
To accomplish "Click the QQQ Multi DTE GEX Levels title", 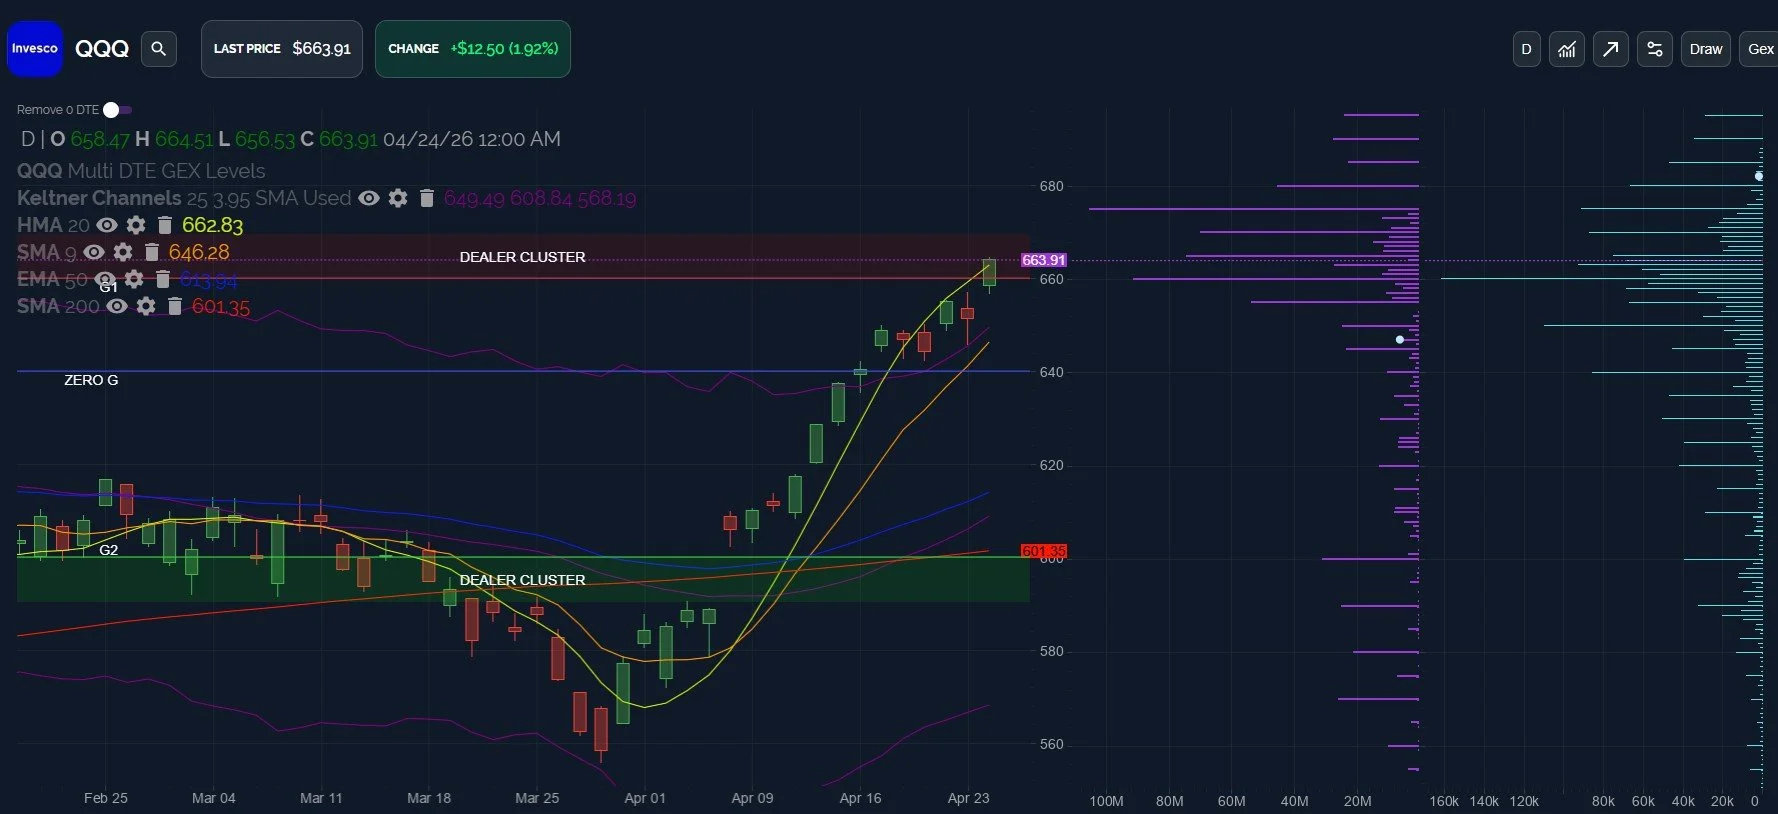I will (141, 171).
